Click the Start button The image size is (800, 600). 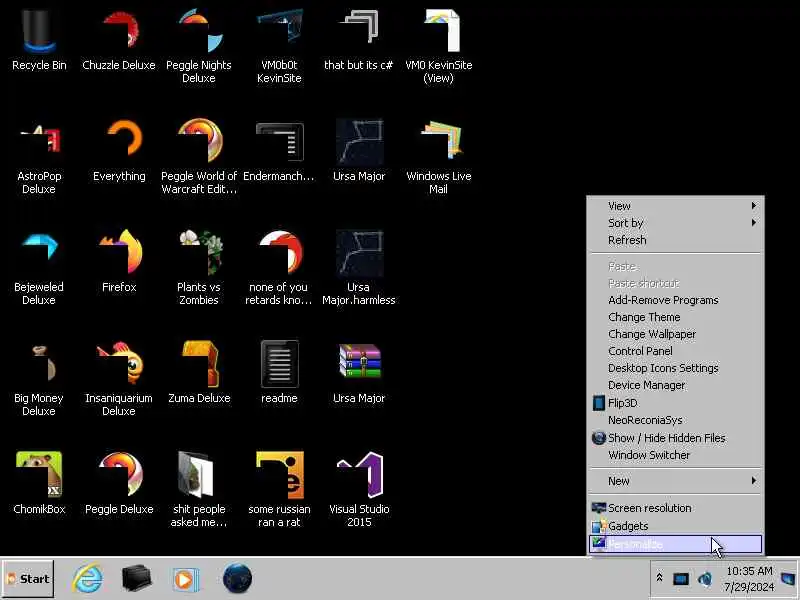28,579
